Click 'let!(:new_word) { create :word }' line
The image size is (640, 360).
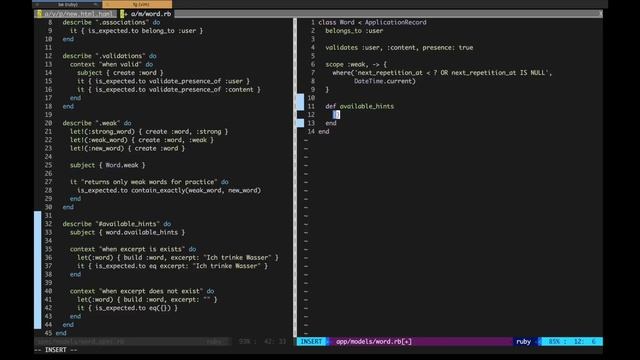click(x=127, y=148)
